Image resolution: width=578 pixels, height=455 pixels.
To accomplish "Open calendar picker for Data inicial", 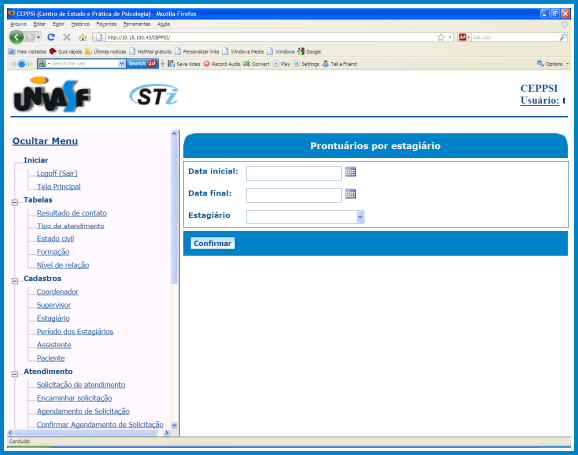I will [350, 172].
